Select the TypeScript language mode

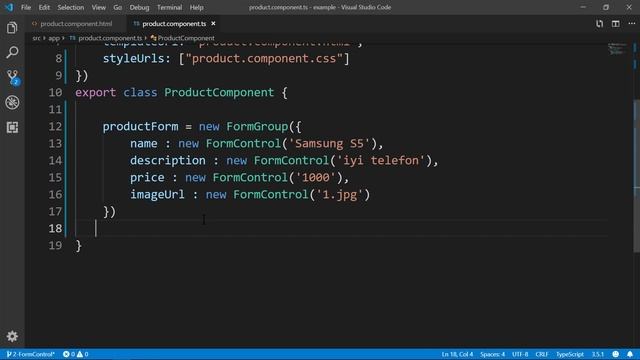(570, 354)
